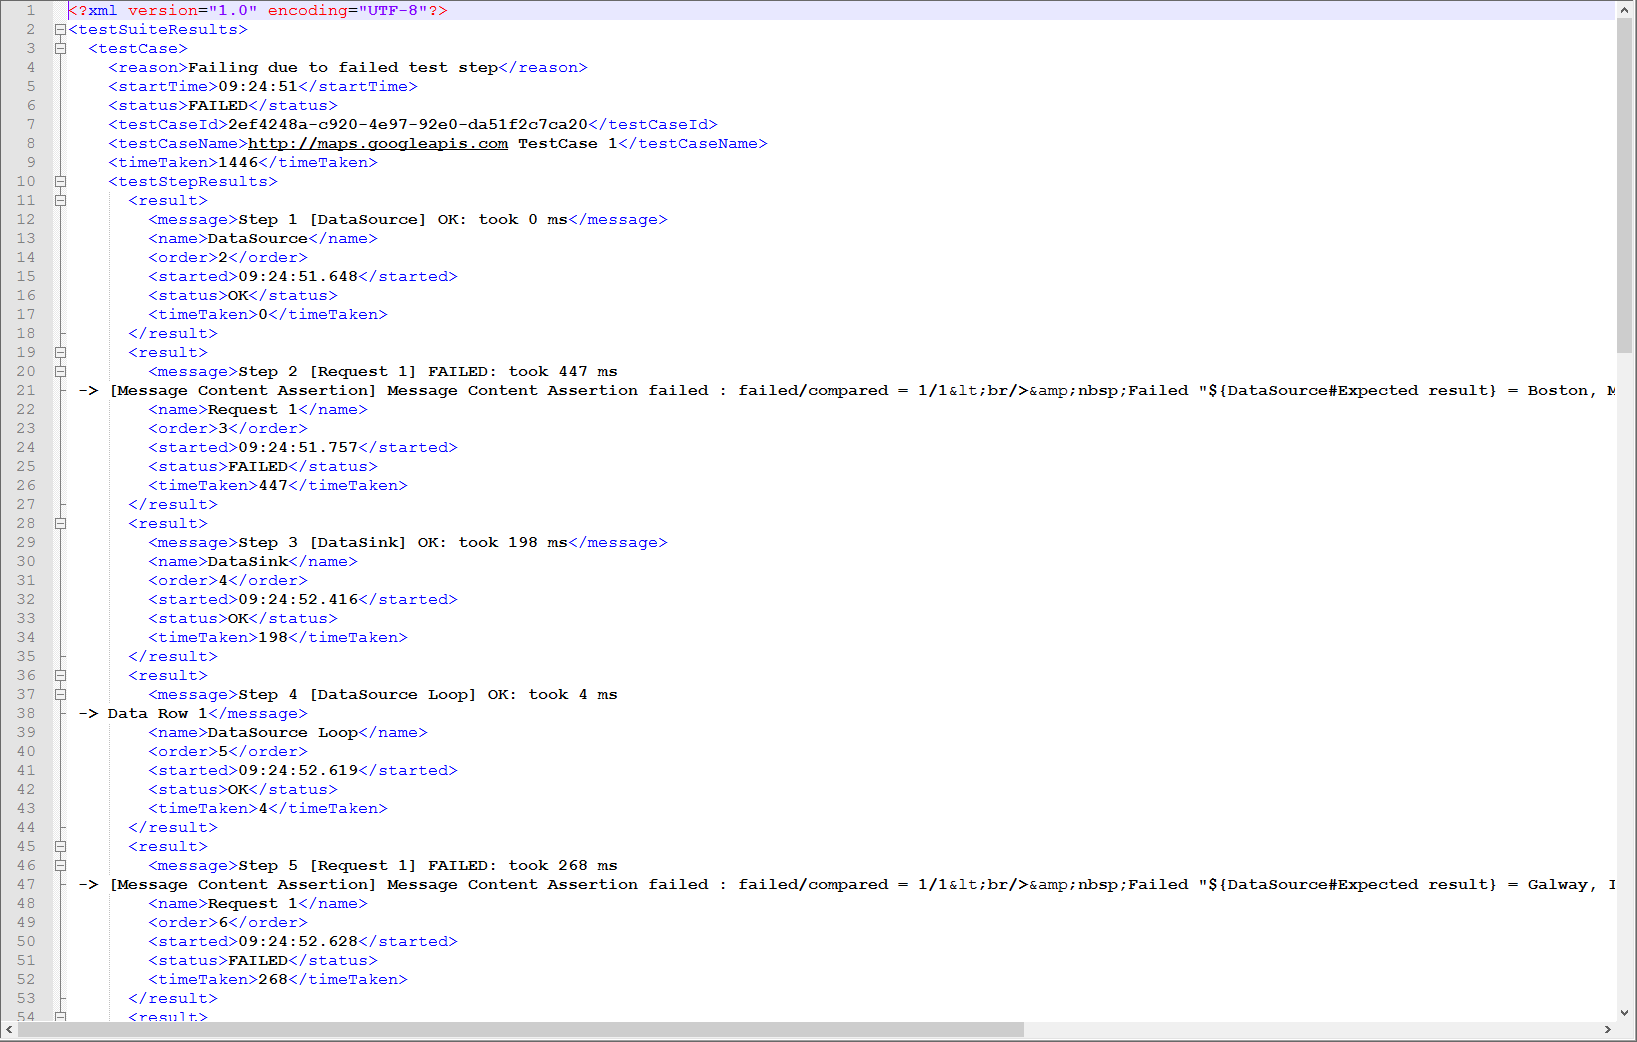Collapse the testStepResults fold on line 10
This screenshot has height=1042, width=1637.
click(x=60, y=181)
